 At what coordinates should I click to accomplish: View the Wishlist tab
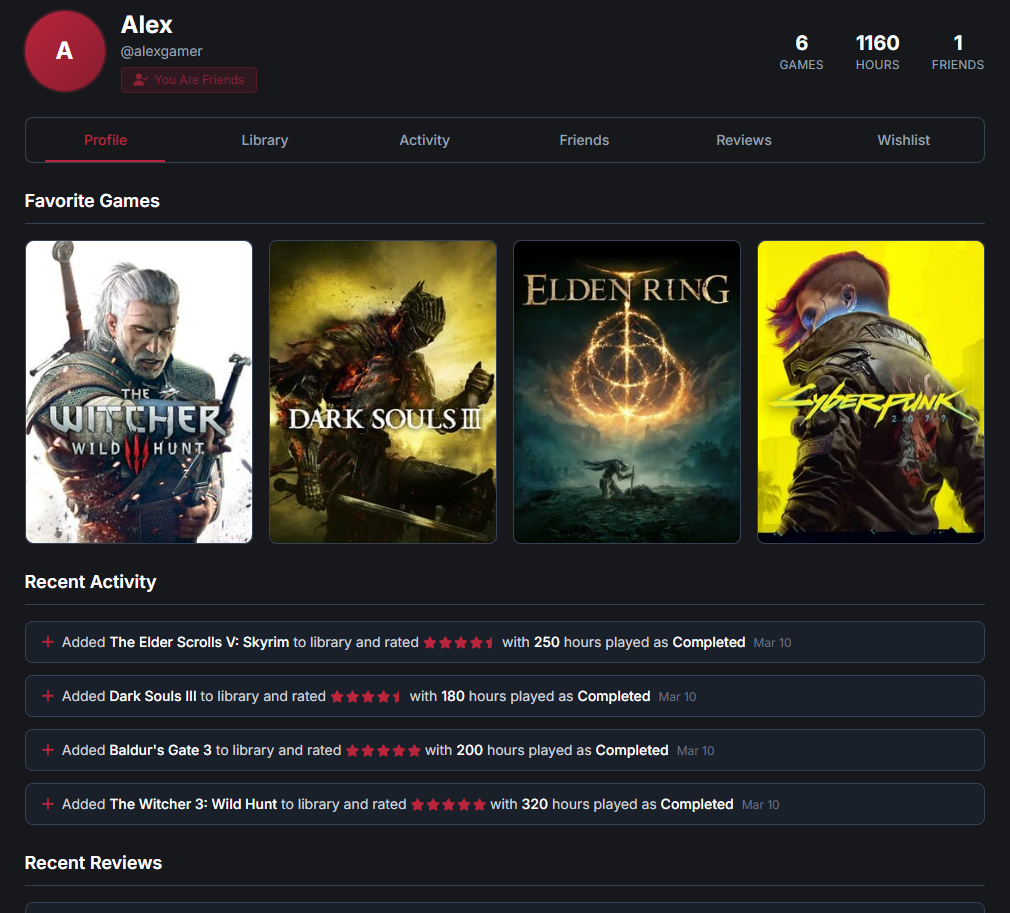[x=904, y=140]
